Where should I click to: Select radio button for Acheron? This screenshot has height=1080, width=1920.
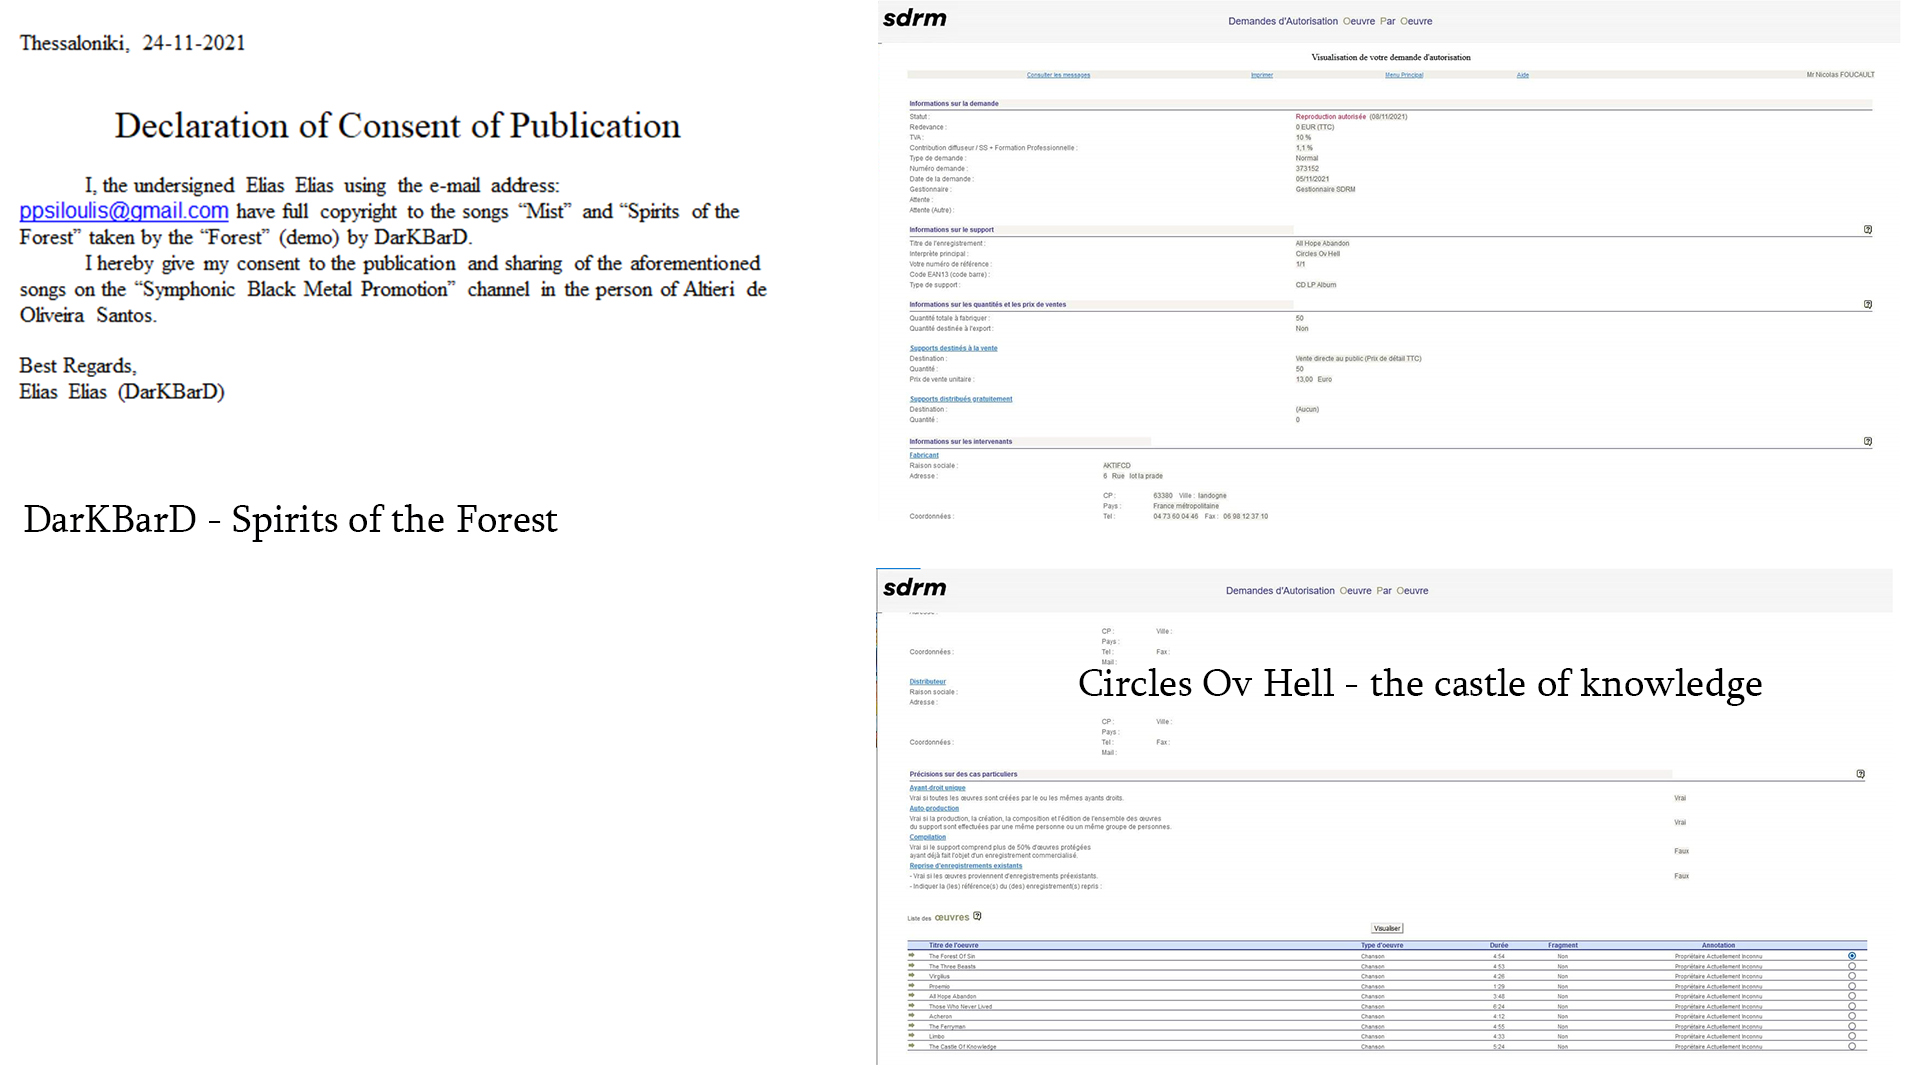[1852, 1016]
